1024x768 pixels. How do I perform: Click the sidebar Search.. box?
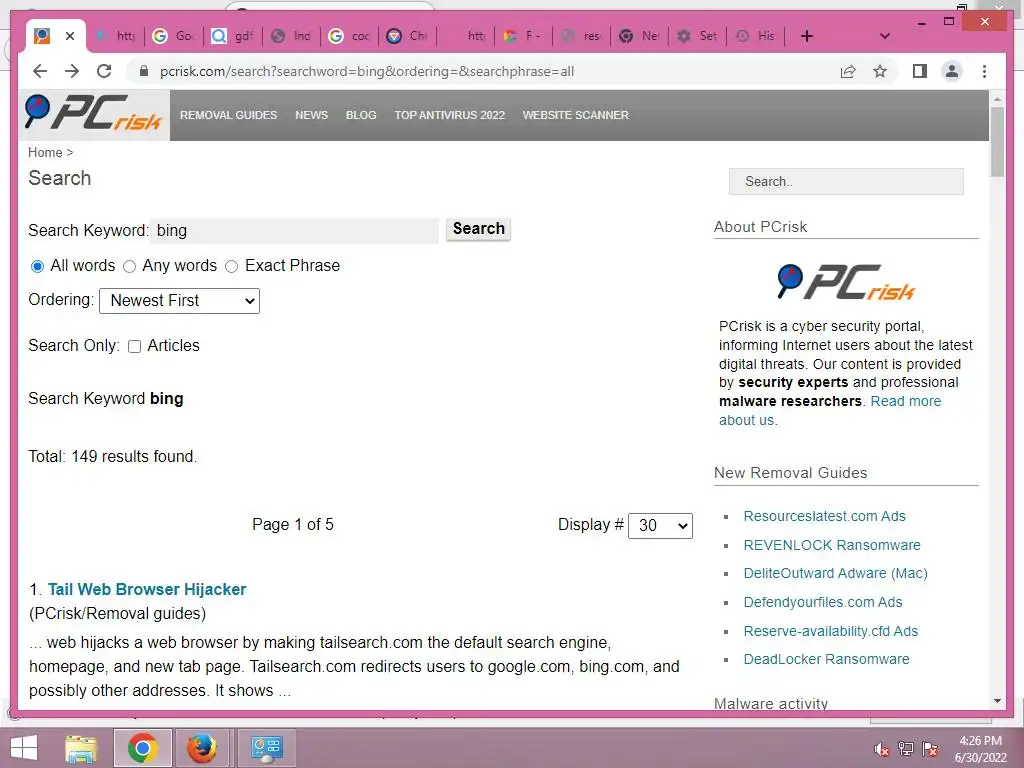(x=846, y=182)
